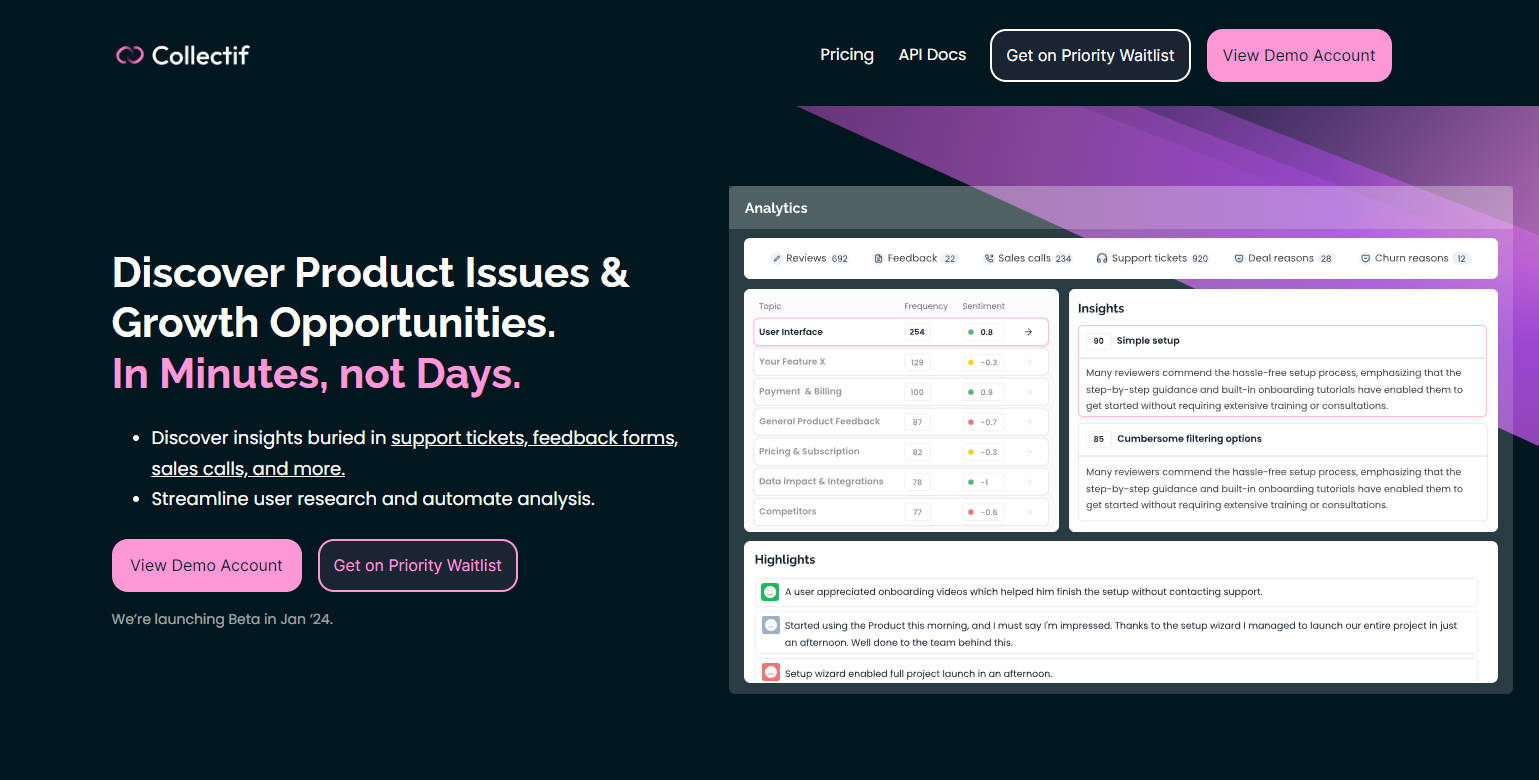1539x780 pixels.
Task: Open the Pricing menu item
Action: pos(846,55)
